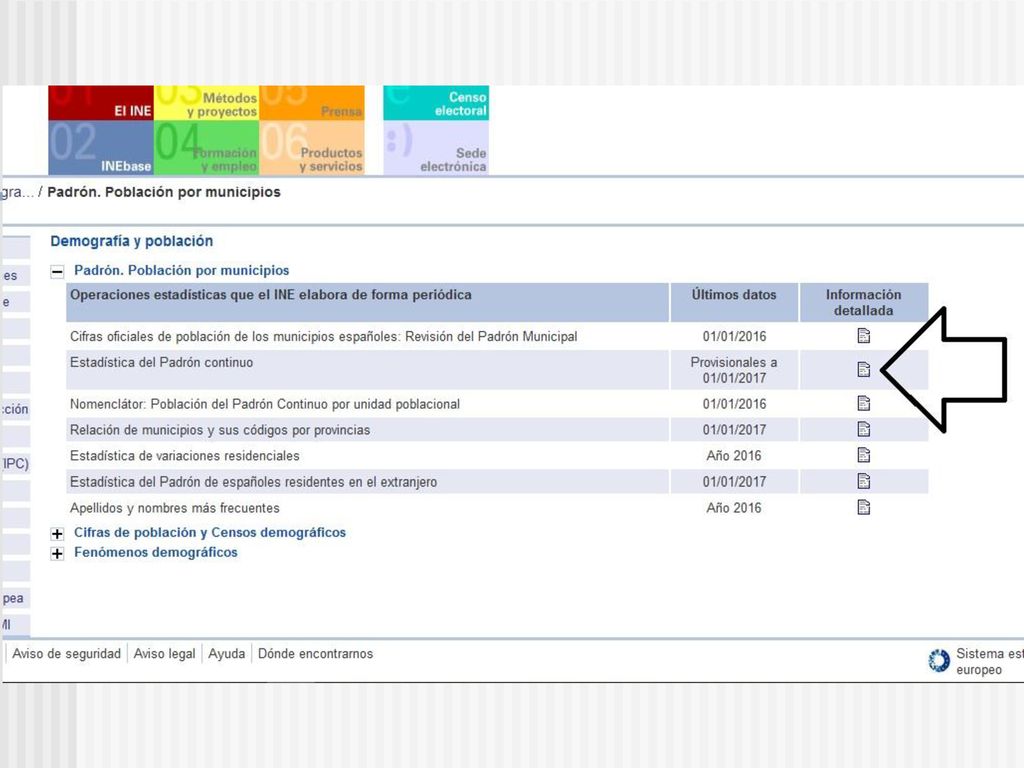Open info icon for Apellidos y nombres row
The width and height of the screenshot is (1024, 768).
[863, 507]
